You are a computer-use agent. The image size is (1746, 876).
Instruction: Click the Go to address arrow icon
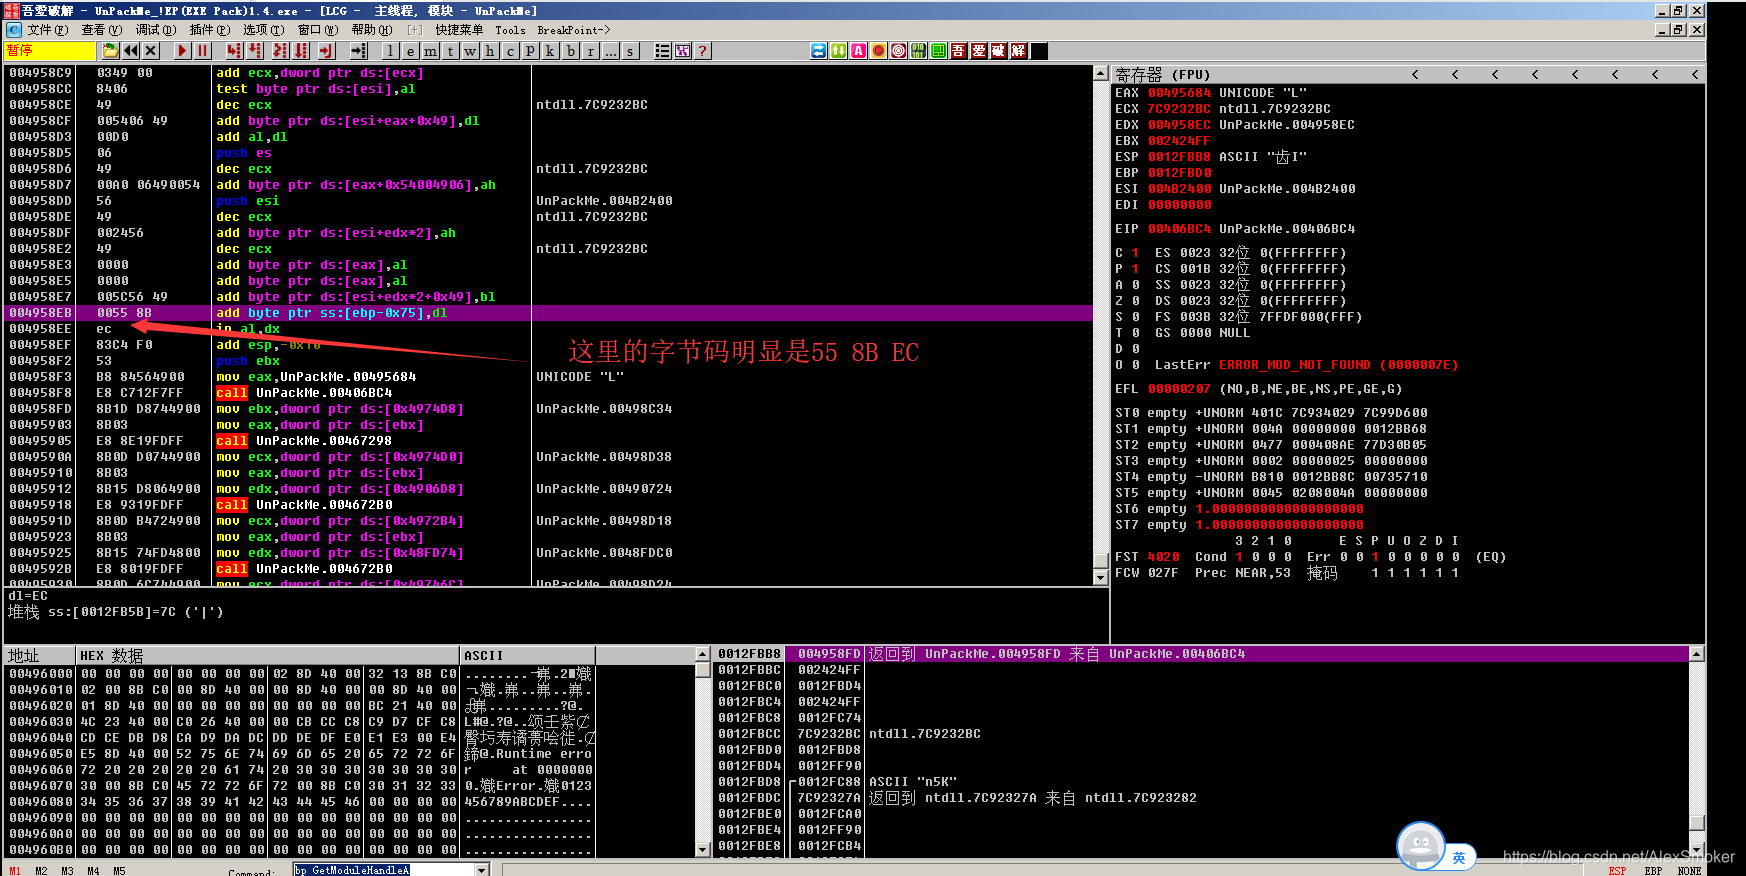pos(358,51)
